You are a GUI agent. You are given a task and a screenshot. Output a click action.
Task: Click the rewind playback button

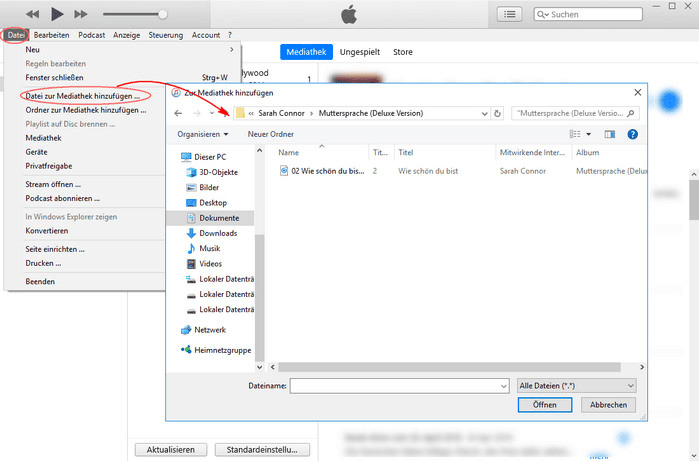pyautogui.click(x=32, y=14)
